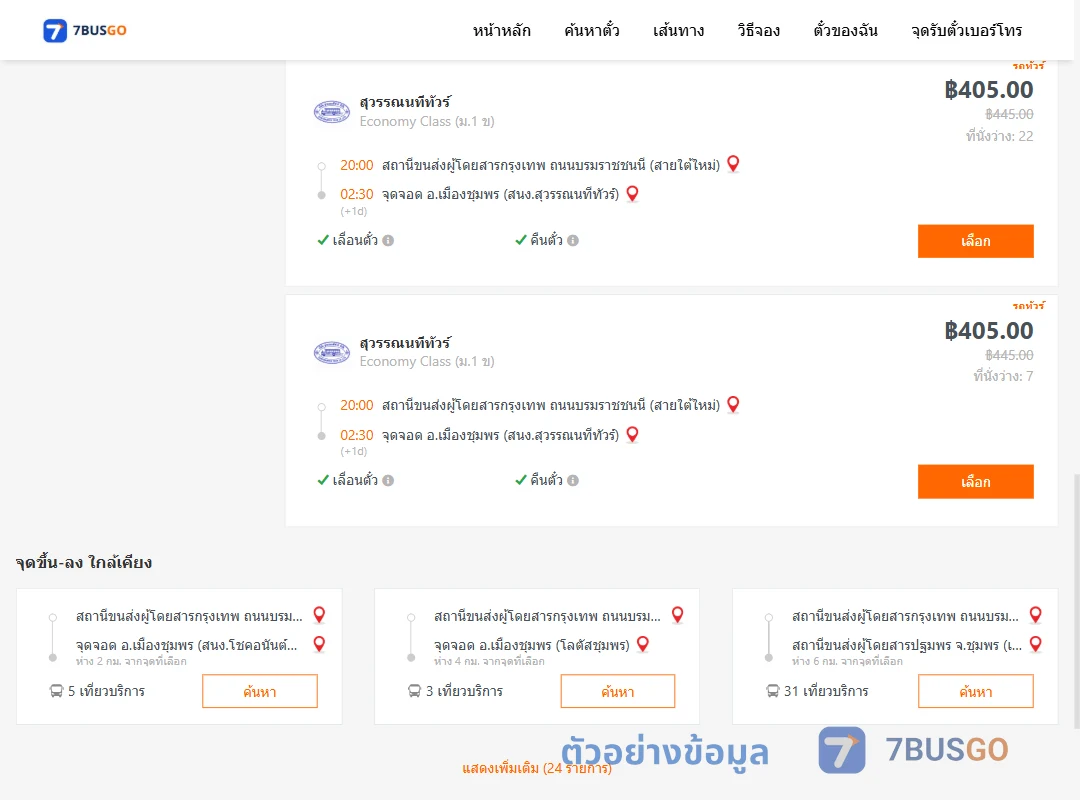Click bus icon beside 5 เที่ยวบริการ
Image resolution: width=1080 pixels, height=800 pixels.
(x=56, y=691)
